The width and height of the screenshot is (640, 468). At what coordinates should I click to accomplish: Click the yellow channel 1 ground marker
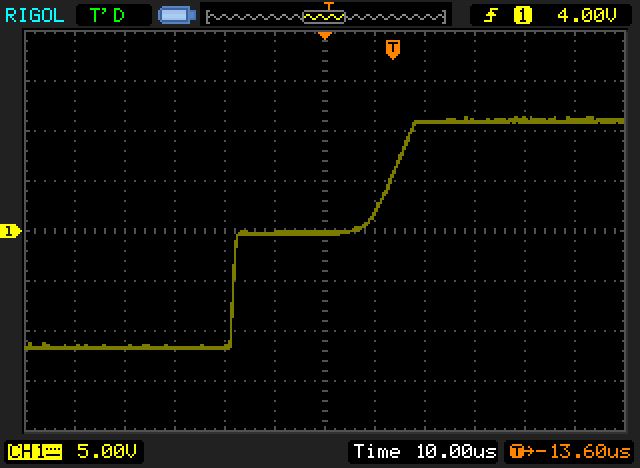pyautogui.click(x=10, y=231)
